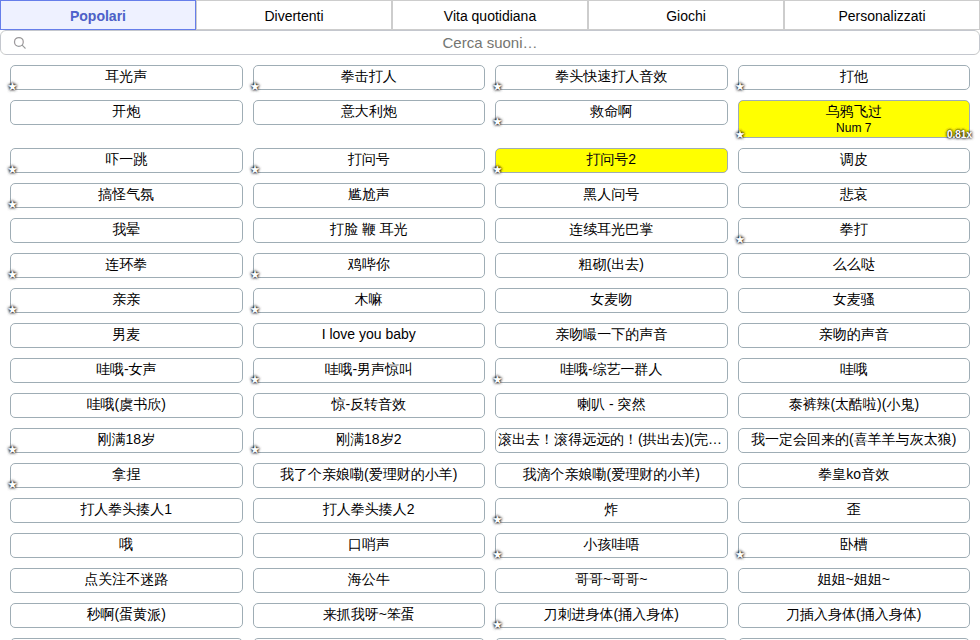This screenshot has width=980, height=640.
Task: Click the star icon on 木嘛
Action: pyautogui.click(x=255, y=309)
